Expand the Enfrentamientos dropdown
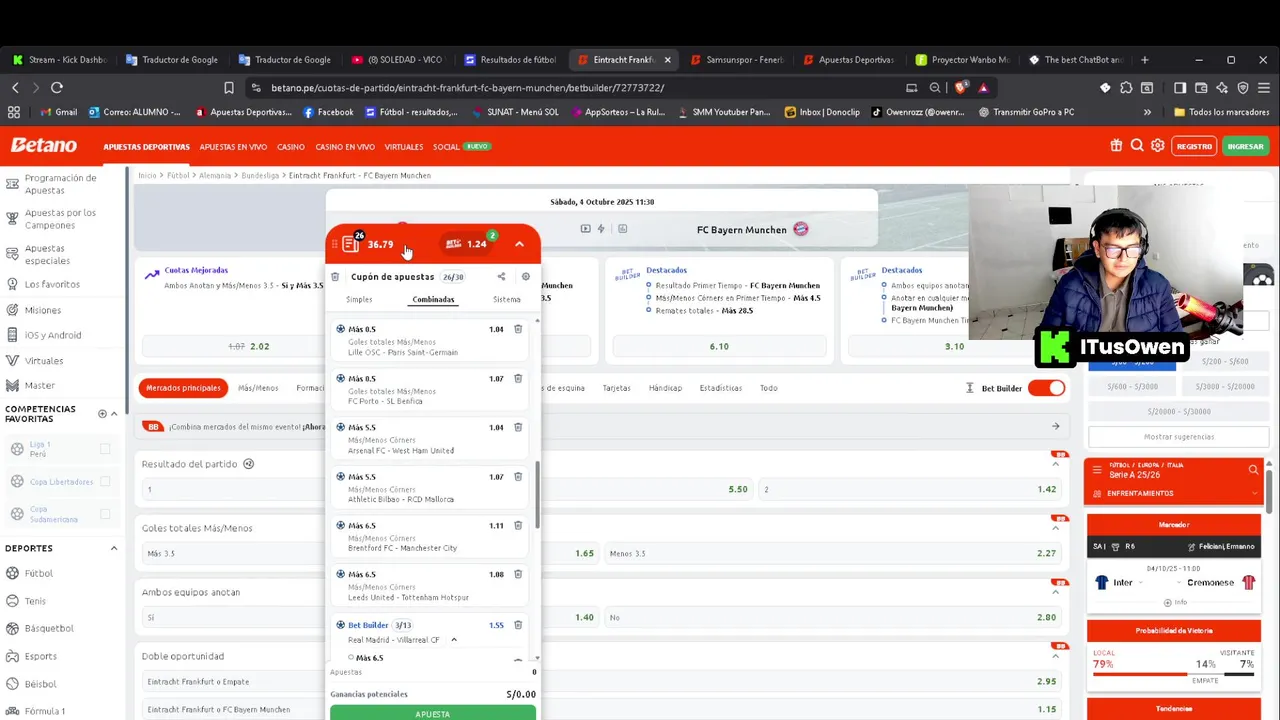 (1254, 493)
